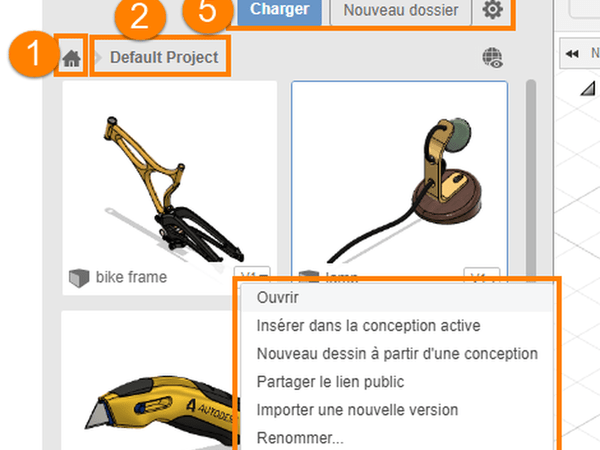Viewport: 600px width, 450px height.
Task: Click the Nouveau dossier button
Action: point(401,10)
